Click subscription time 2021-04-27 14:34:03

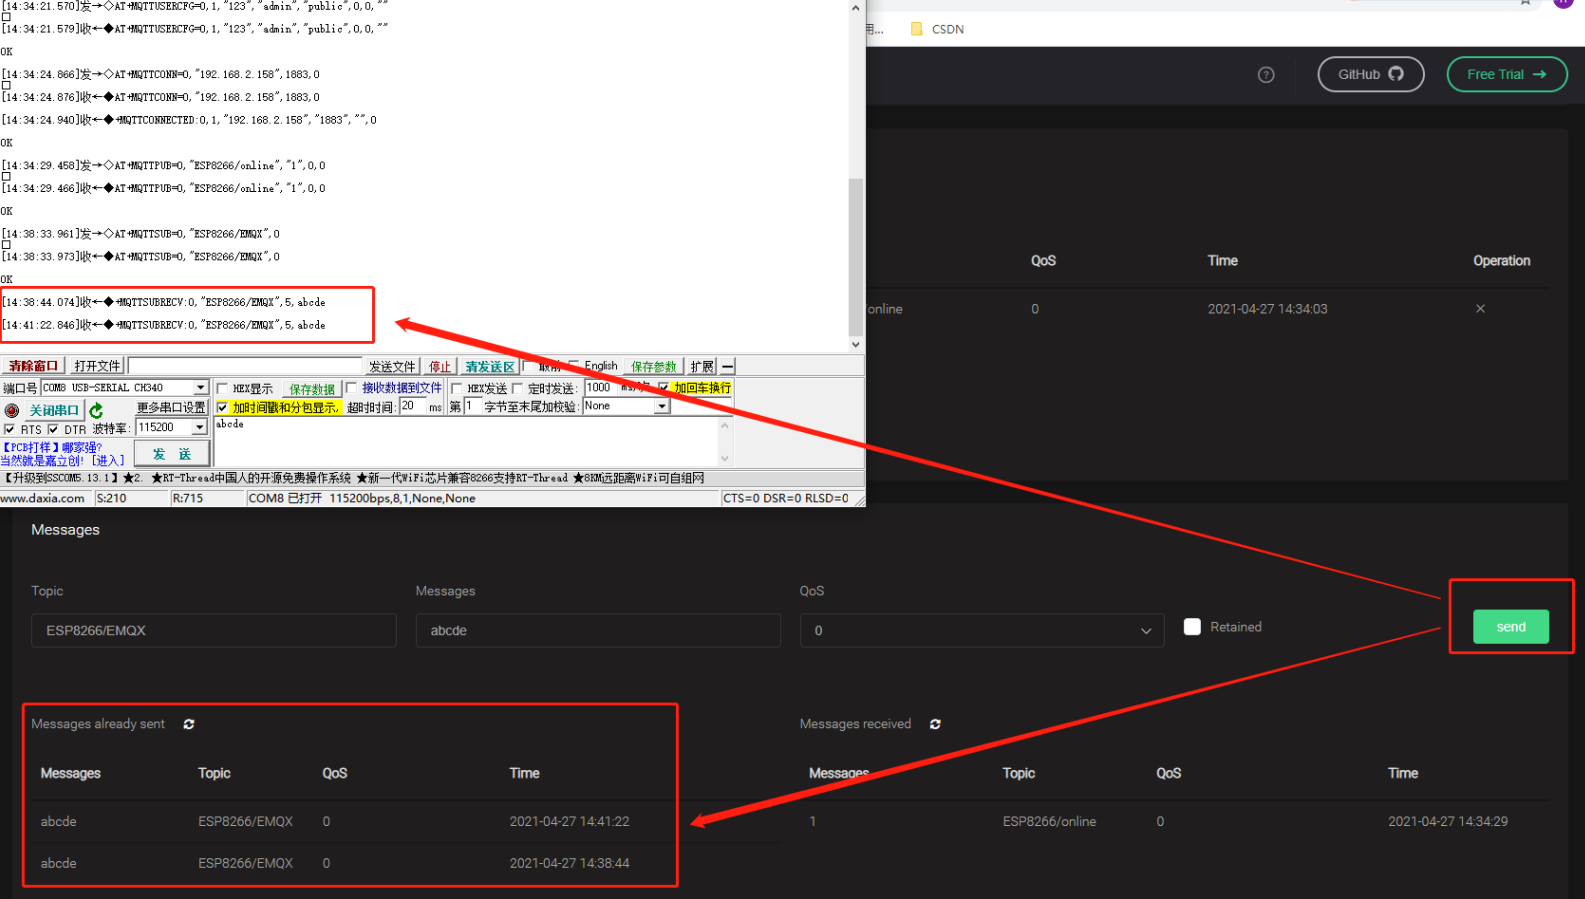[x=1267, y=309]
